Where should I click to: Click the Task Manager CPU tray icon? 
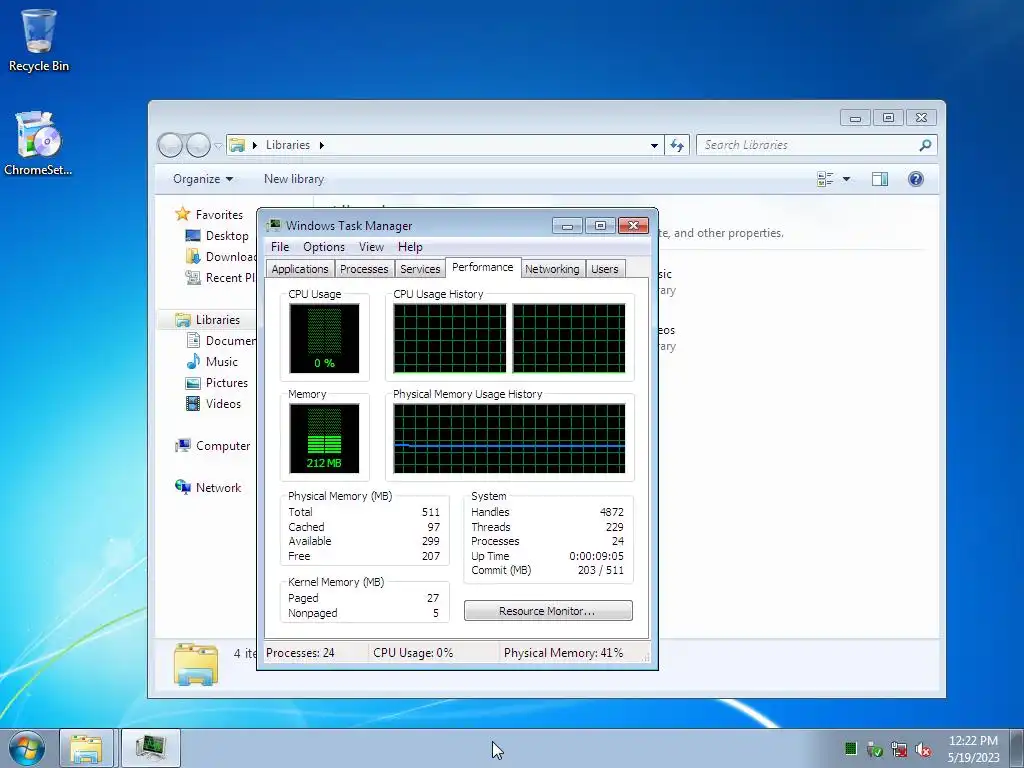pos(850,748)
